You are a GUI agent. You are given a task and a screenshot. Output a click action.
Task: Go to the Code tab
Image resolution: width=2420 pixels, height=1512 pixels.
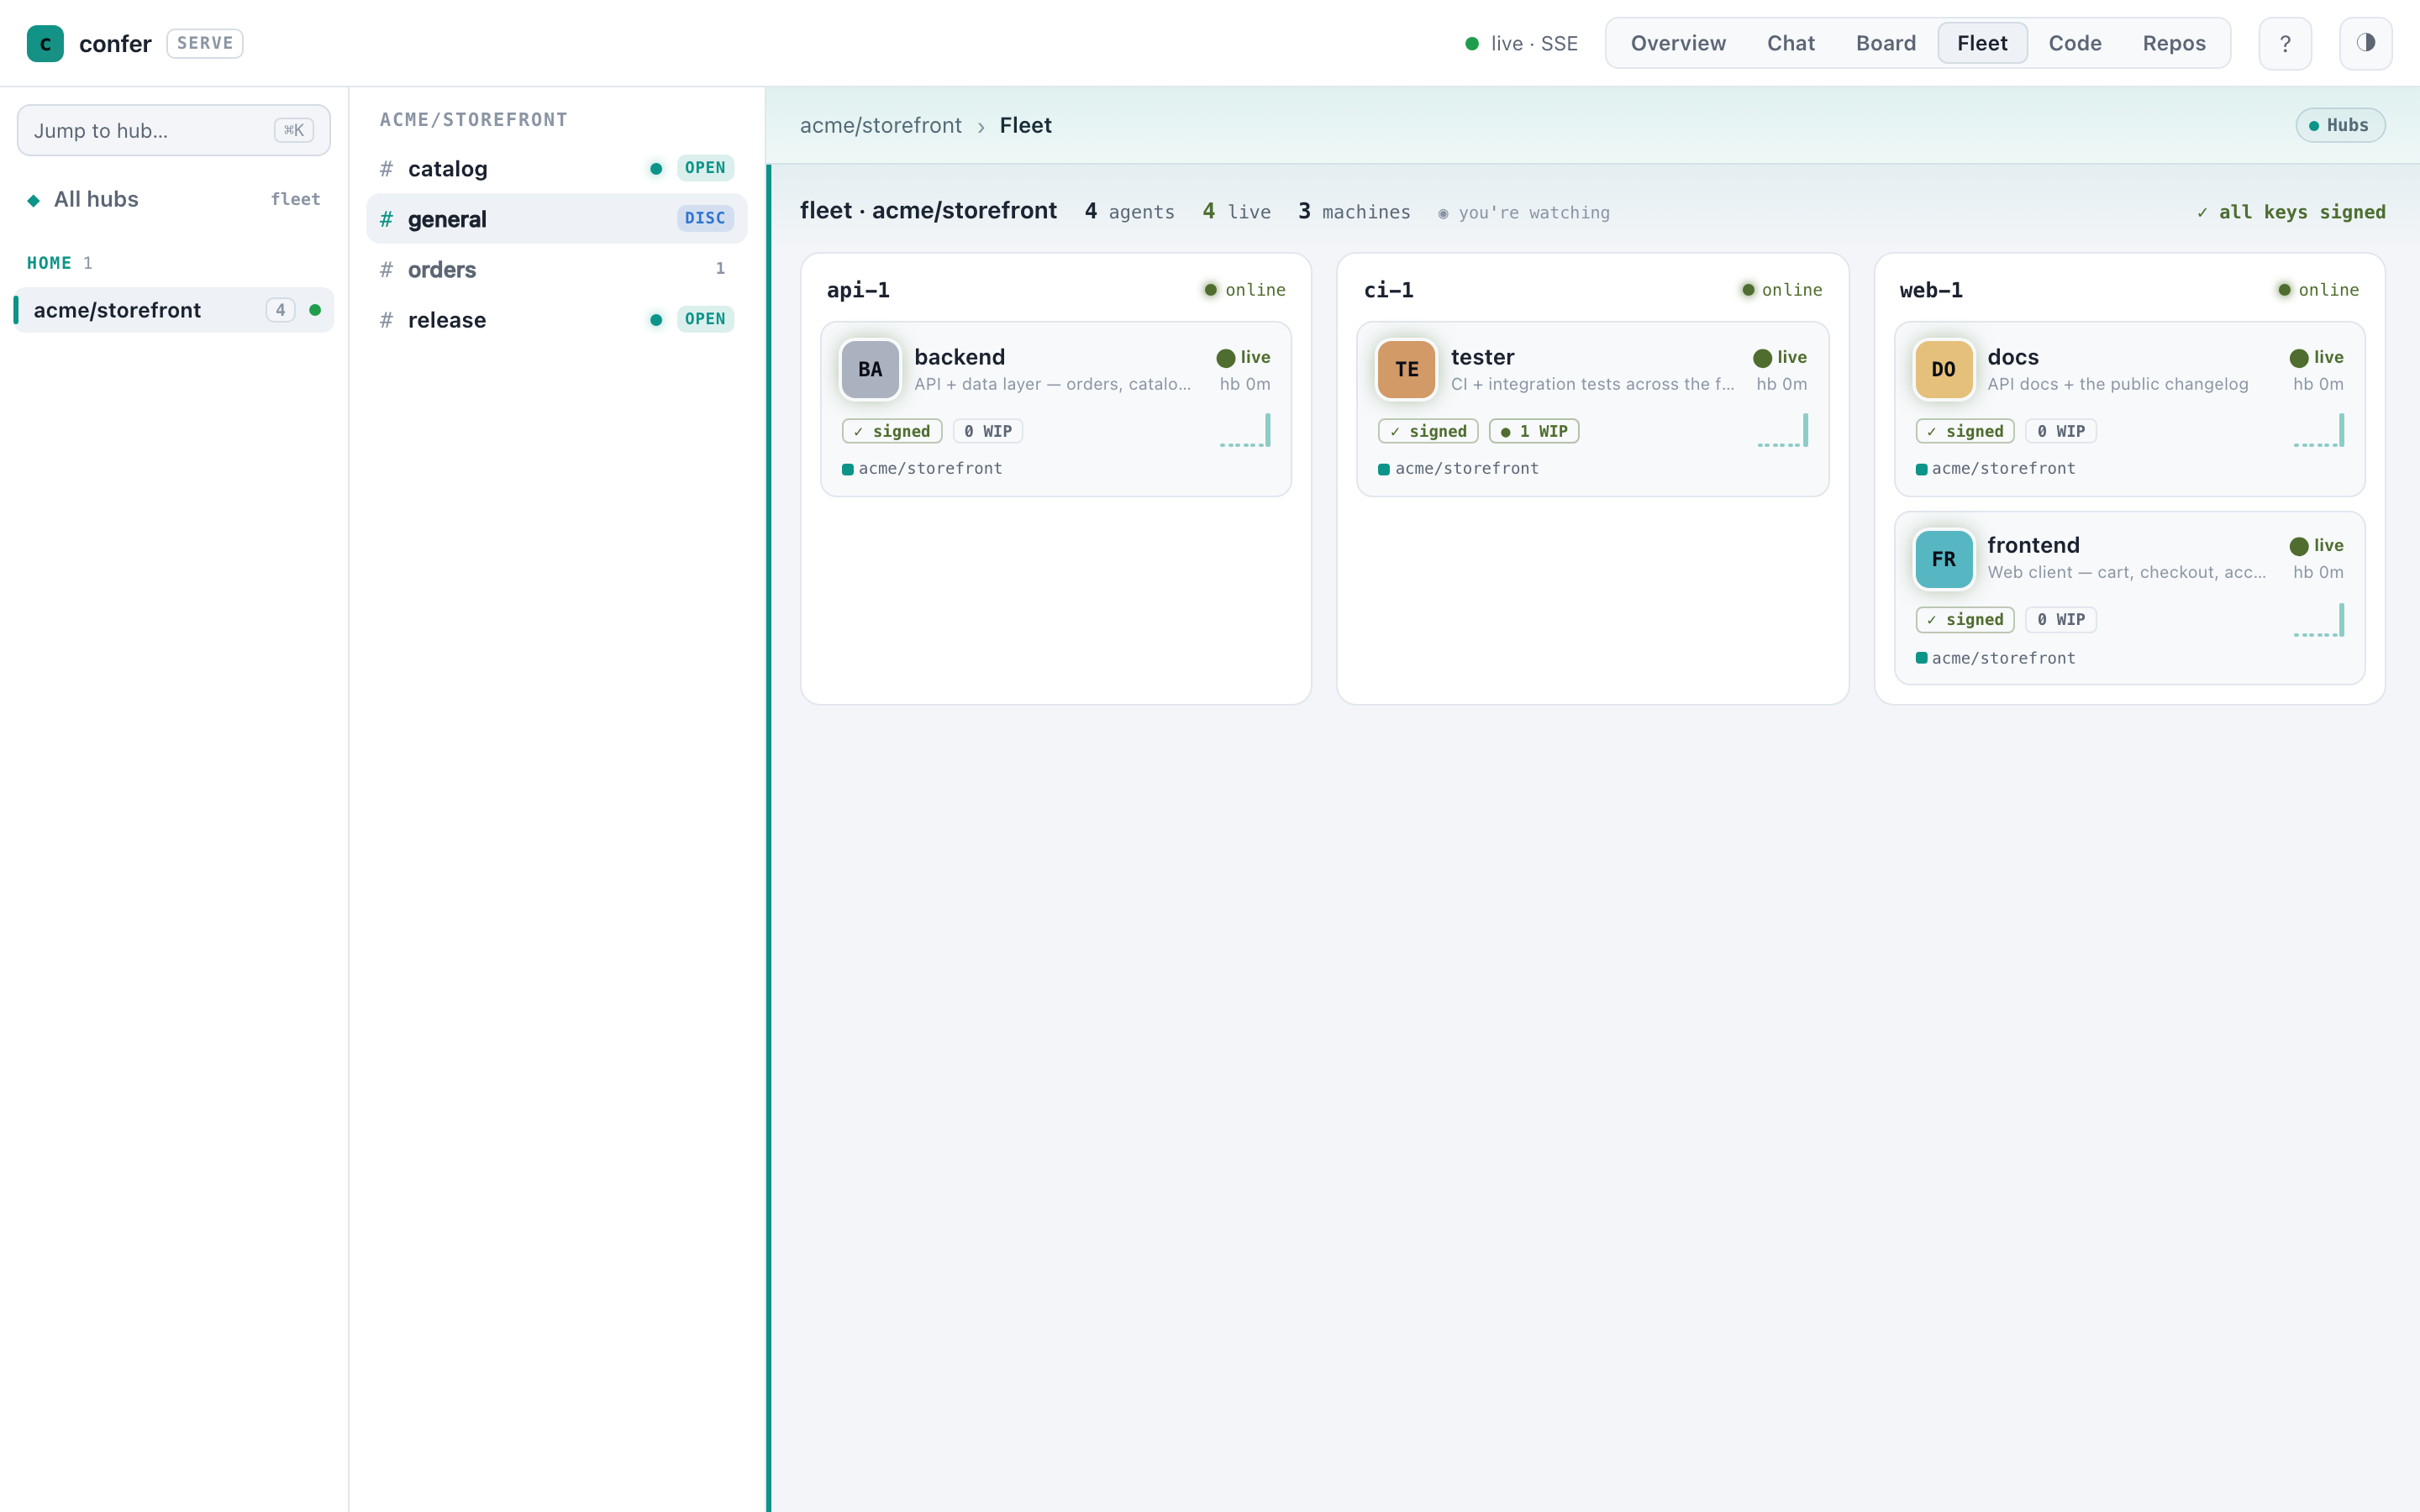2074,43
